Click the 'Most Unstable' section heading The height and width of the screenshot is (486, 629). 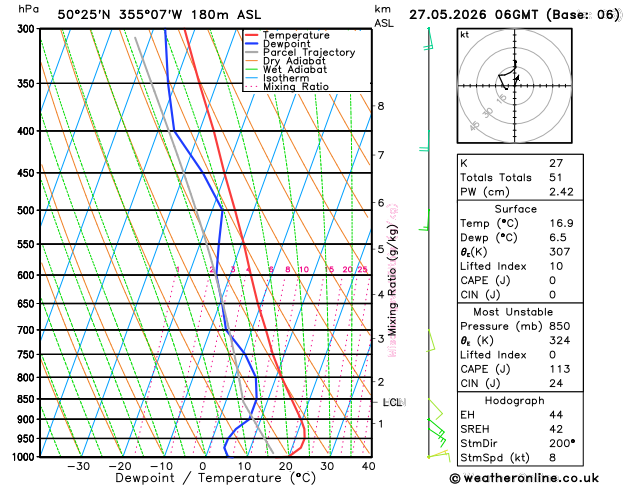[x=513, y=312]
